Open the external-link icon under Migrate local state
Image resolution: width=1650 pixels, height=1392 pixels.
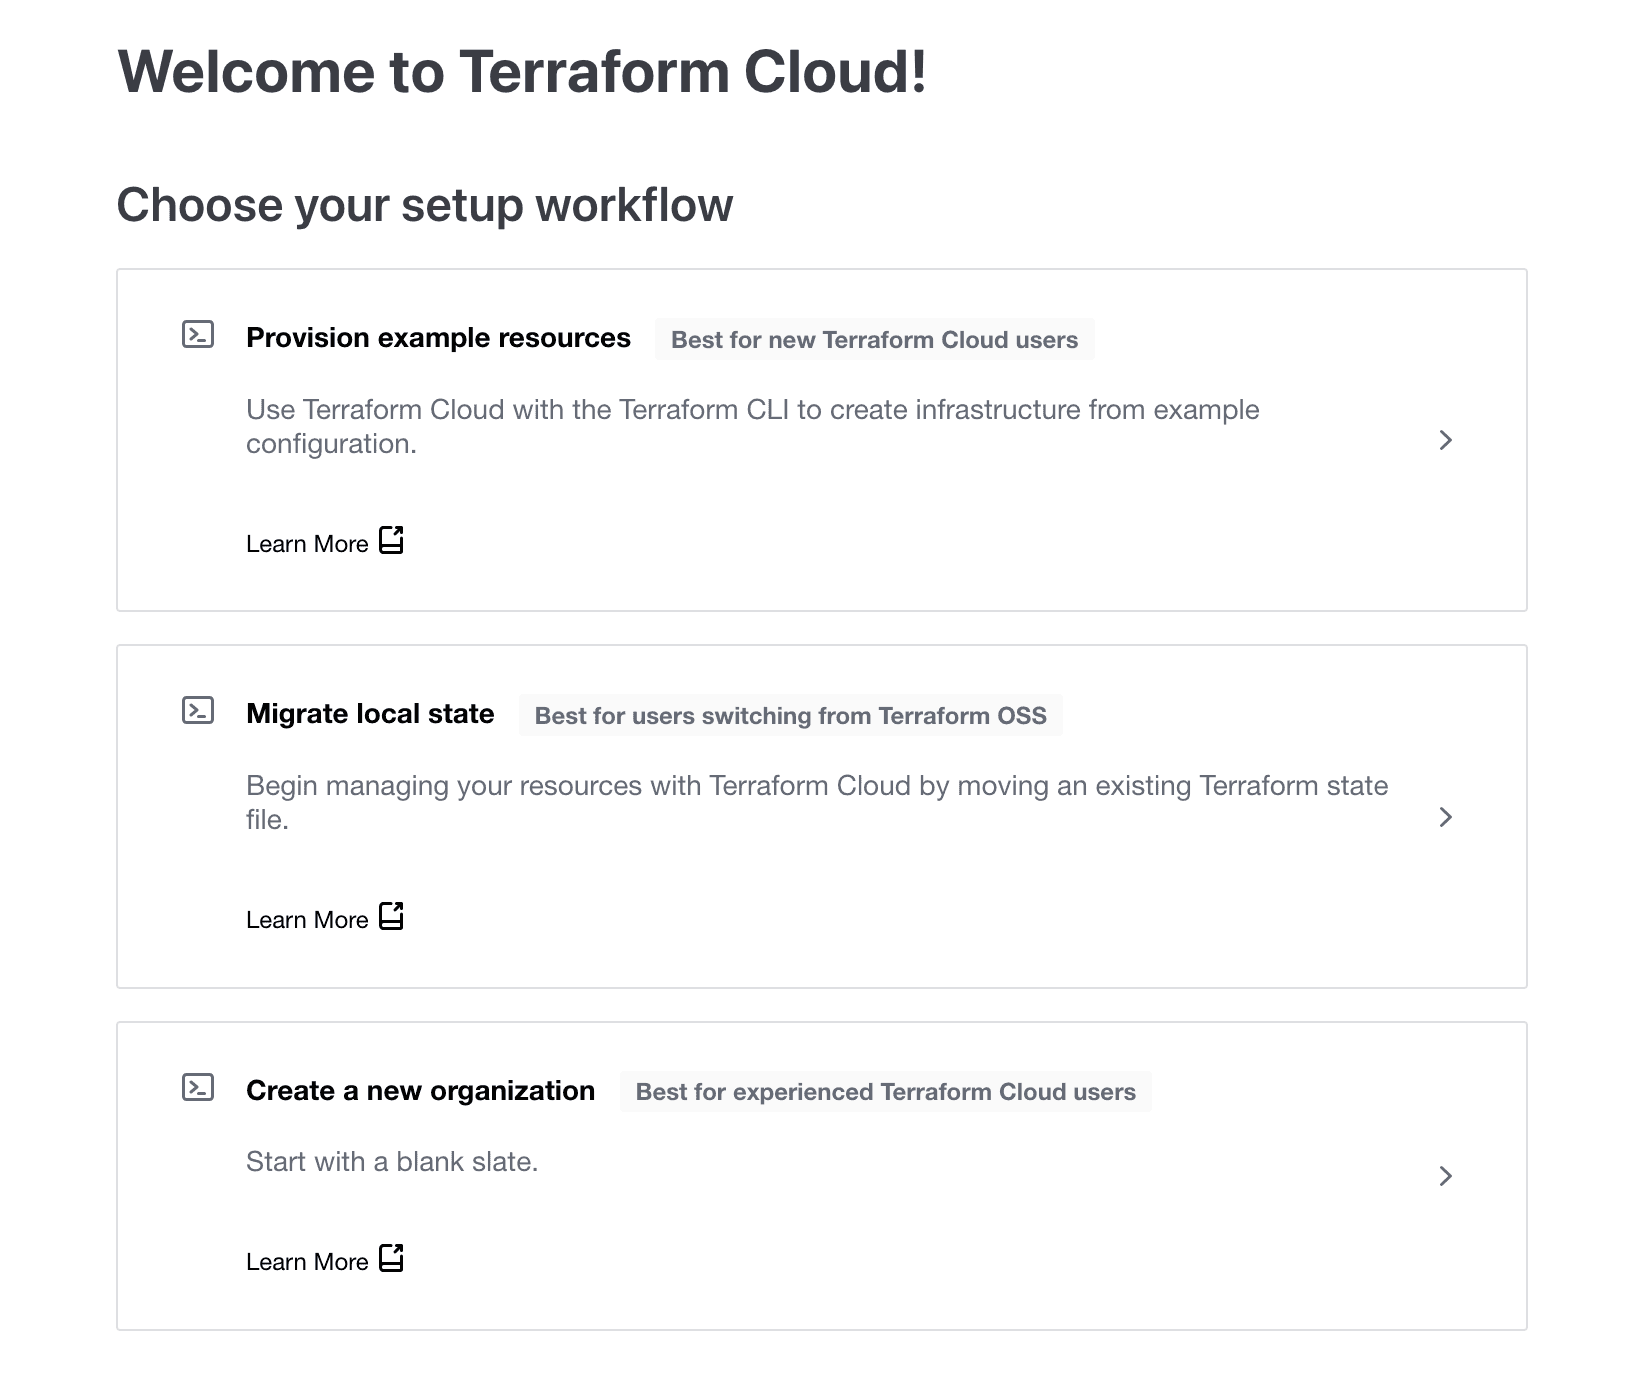click(391, 916)
